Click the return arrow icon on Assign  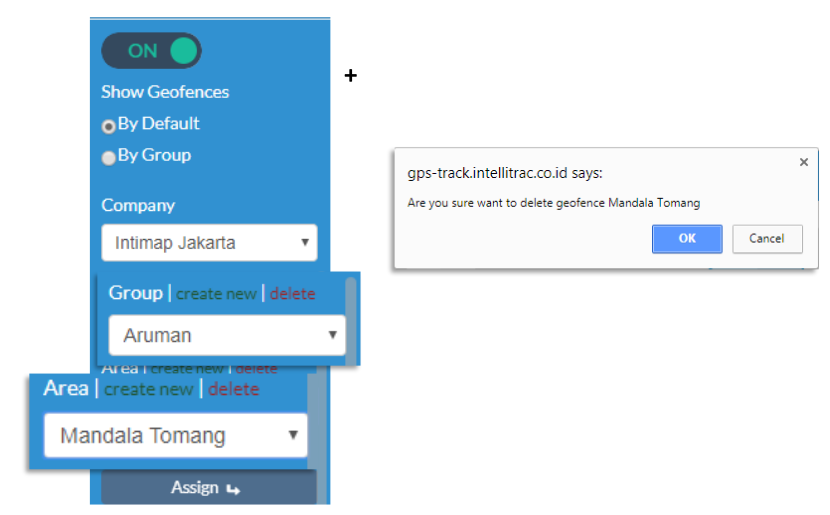point(232,488)
